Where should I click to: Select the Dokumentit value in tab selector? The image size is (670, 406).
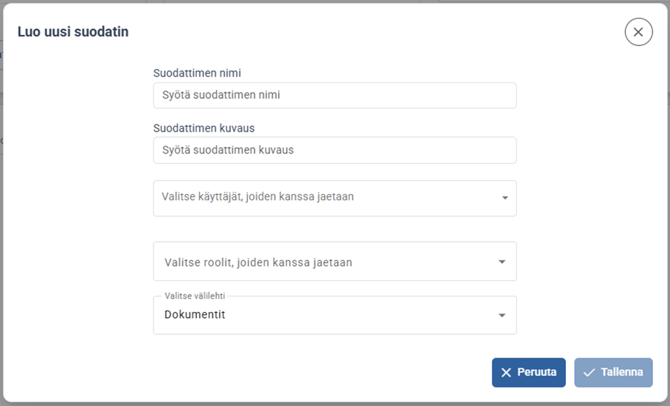point(195,315)
